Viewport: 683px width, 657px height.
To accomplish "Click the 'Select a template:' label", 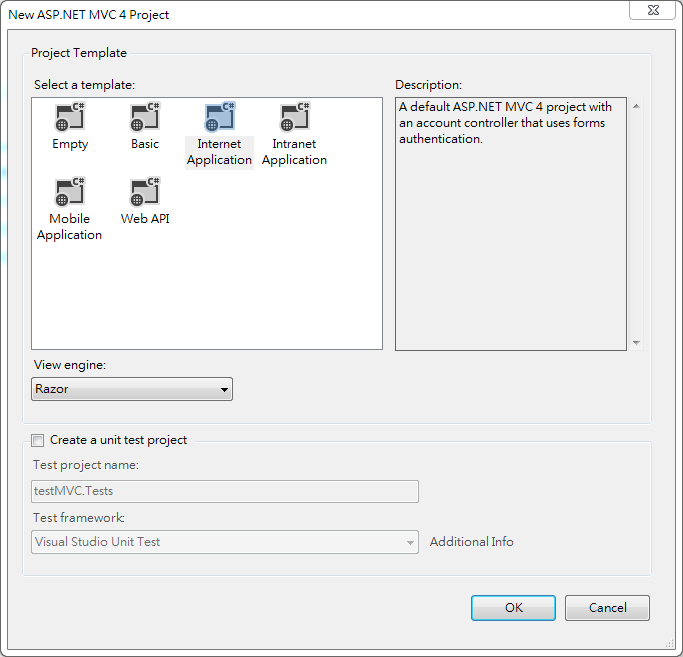I will click(85, 85).
